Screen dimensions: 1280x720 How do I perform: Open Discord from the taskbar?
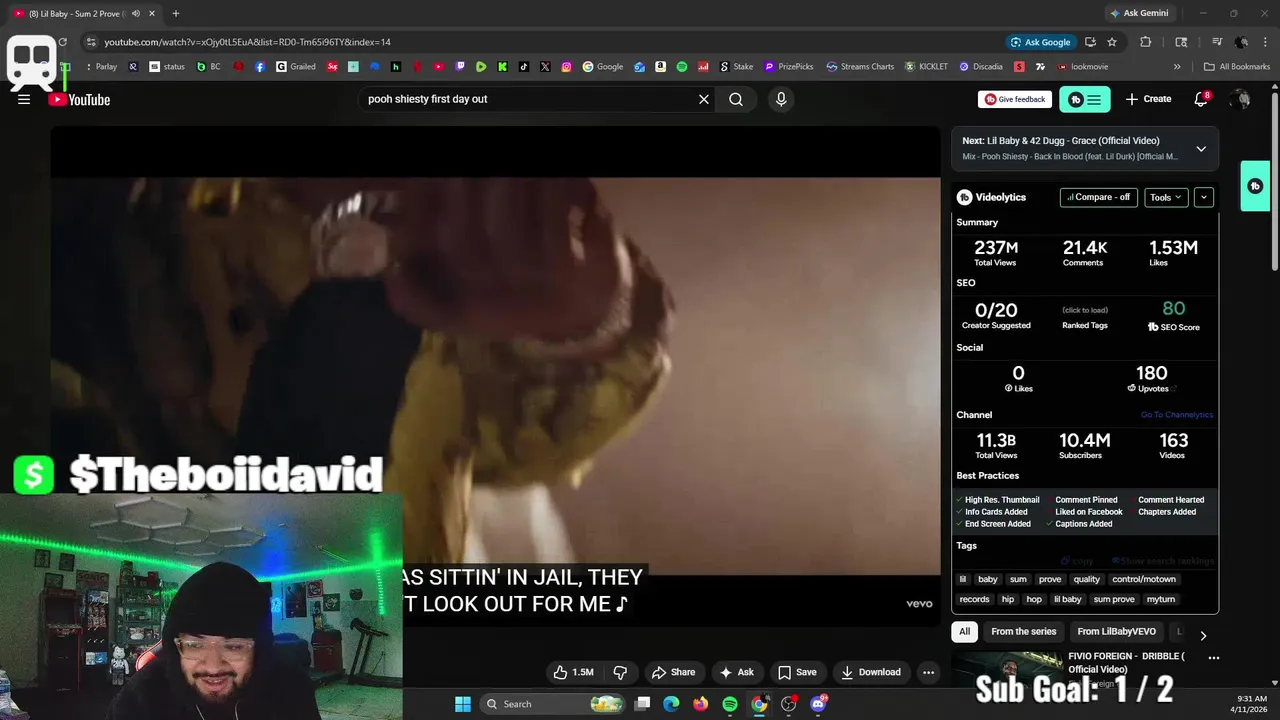(x=818, y=704)
